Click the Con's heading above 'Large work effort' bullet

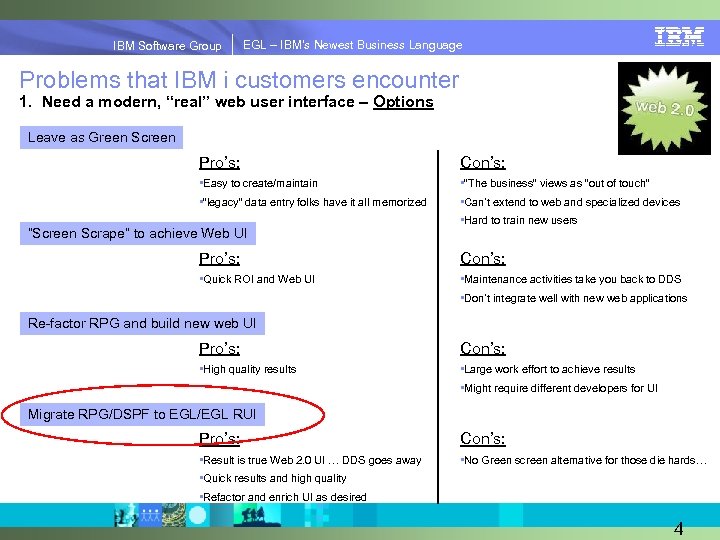coord(483,349)
